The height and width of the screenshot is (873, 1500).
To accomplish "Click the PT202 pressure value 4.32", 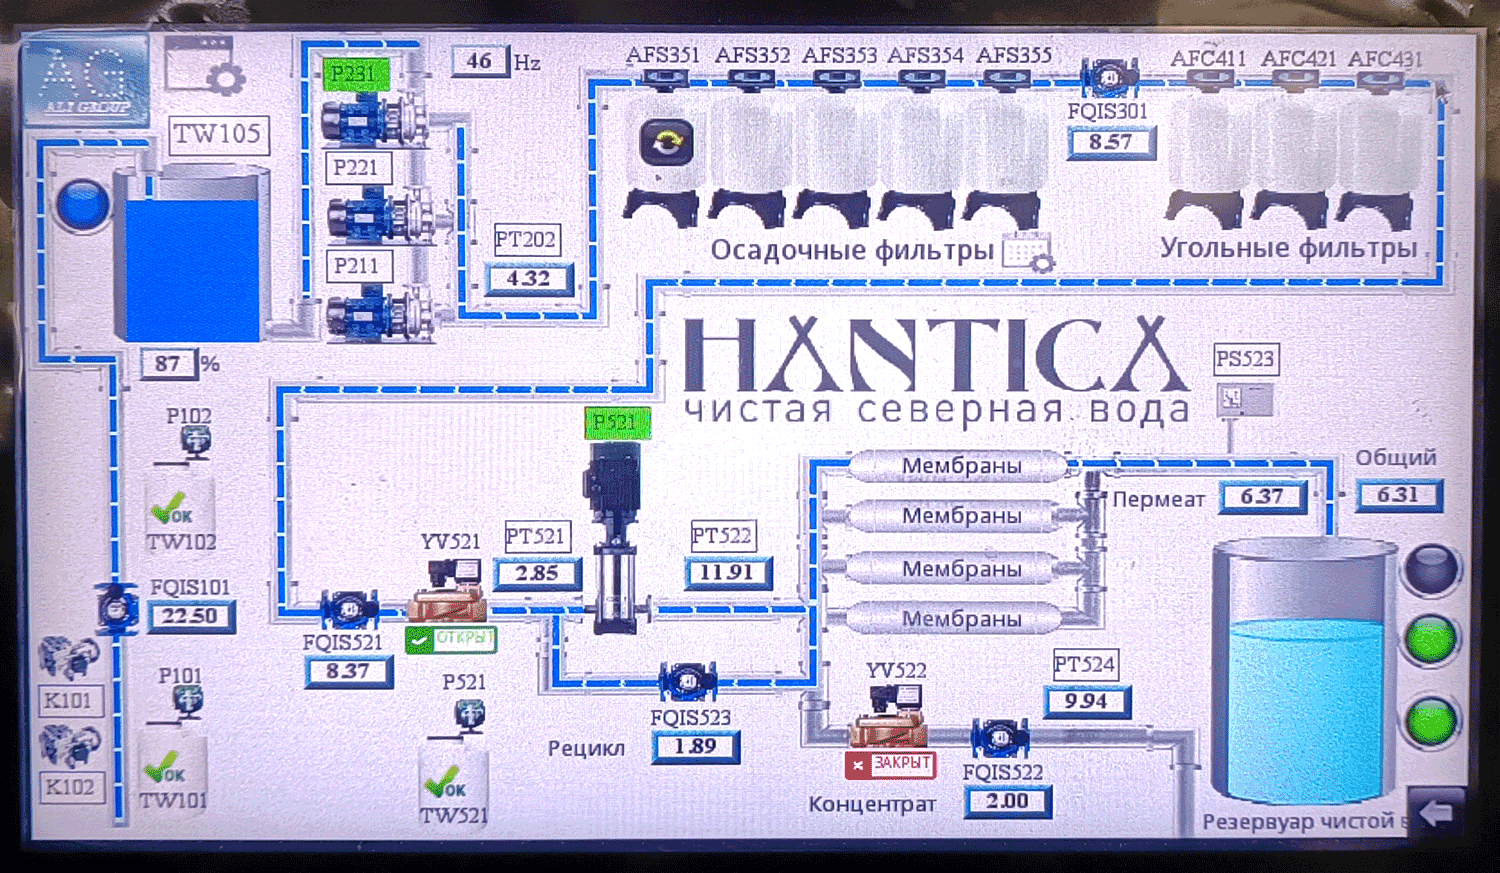I will (530, 278).
